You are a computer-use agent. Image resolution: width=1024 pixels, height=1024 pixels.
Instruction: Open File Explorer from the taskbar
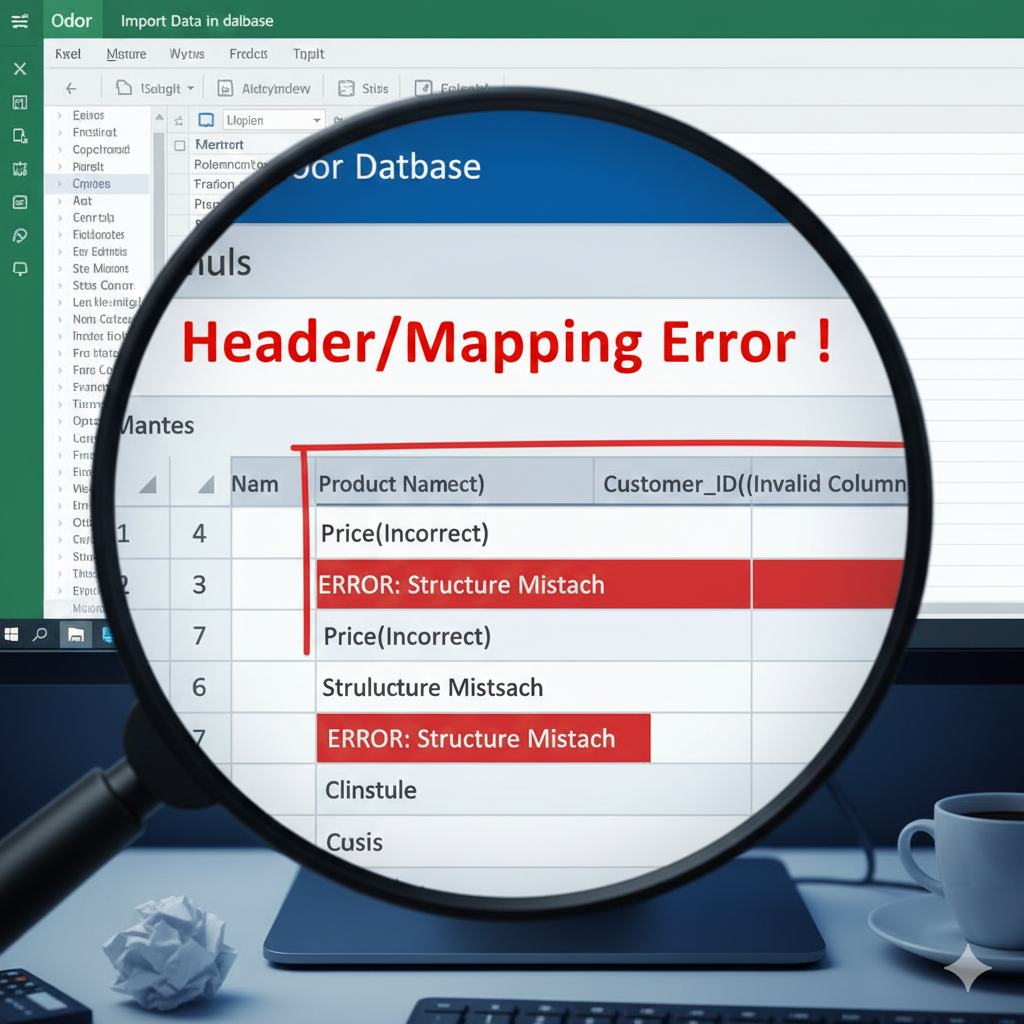click(x=75, y=634)
